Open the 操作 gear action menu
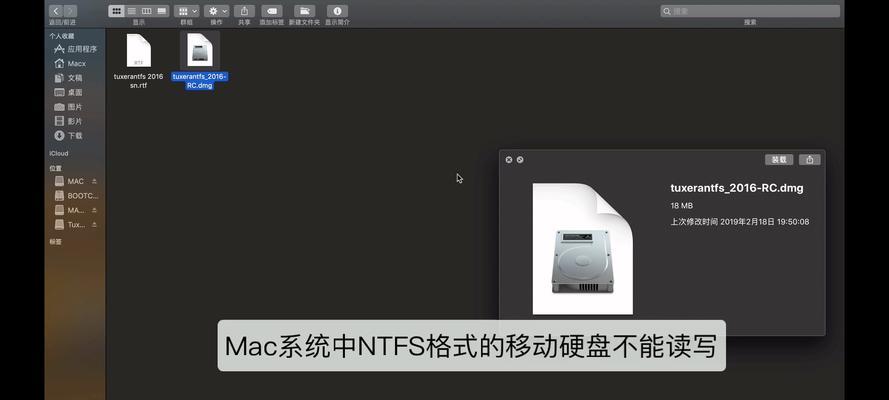 217,11
